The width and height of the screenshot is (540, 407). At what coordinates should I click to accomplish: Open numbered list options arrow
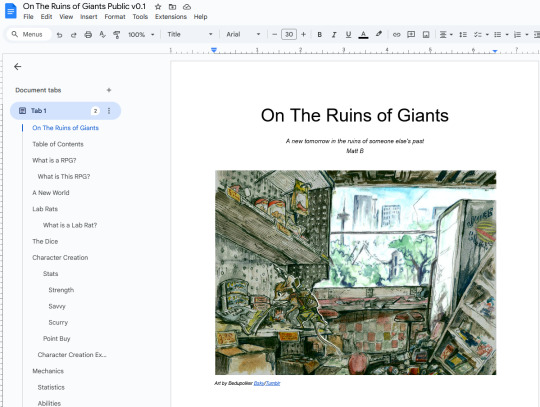[527, 34]
